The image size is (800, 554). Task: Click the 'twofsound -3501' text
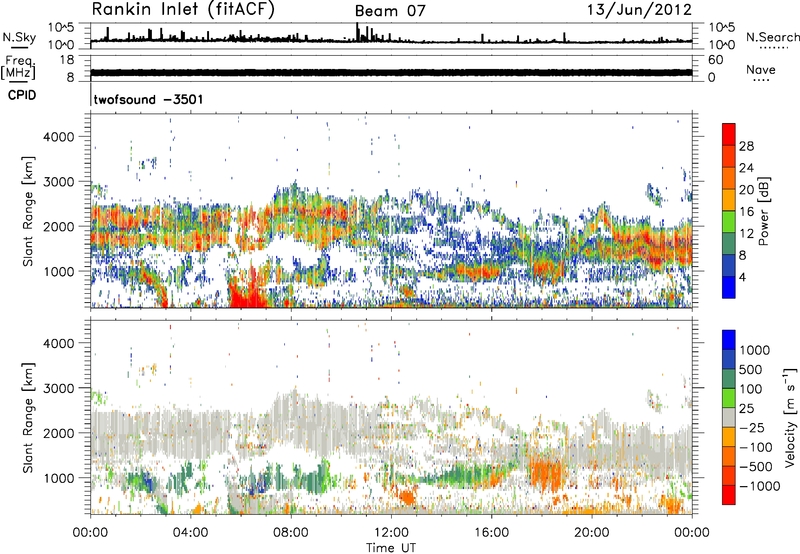[148, 99]
